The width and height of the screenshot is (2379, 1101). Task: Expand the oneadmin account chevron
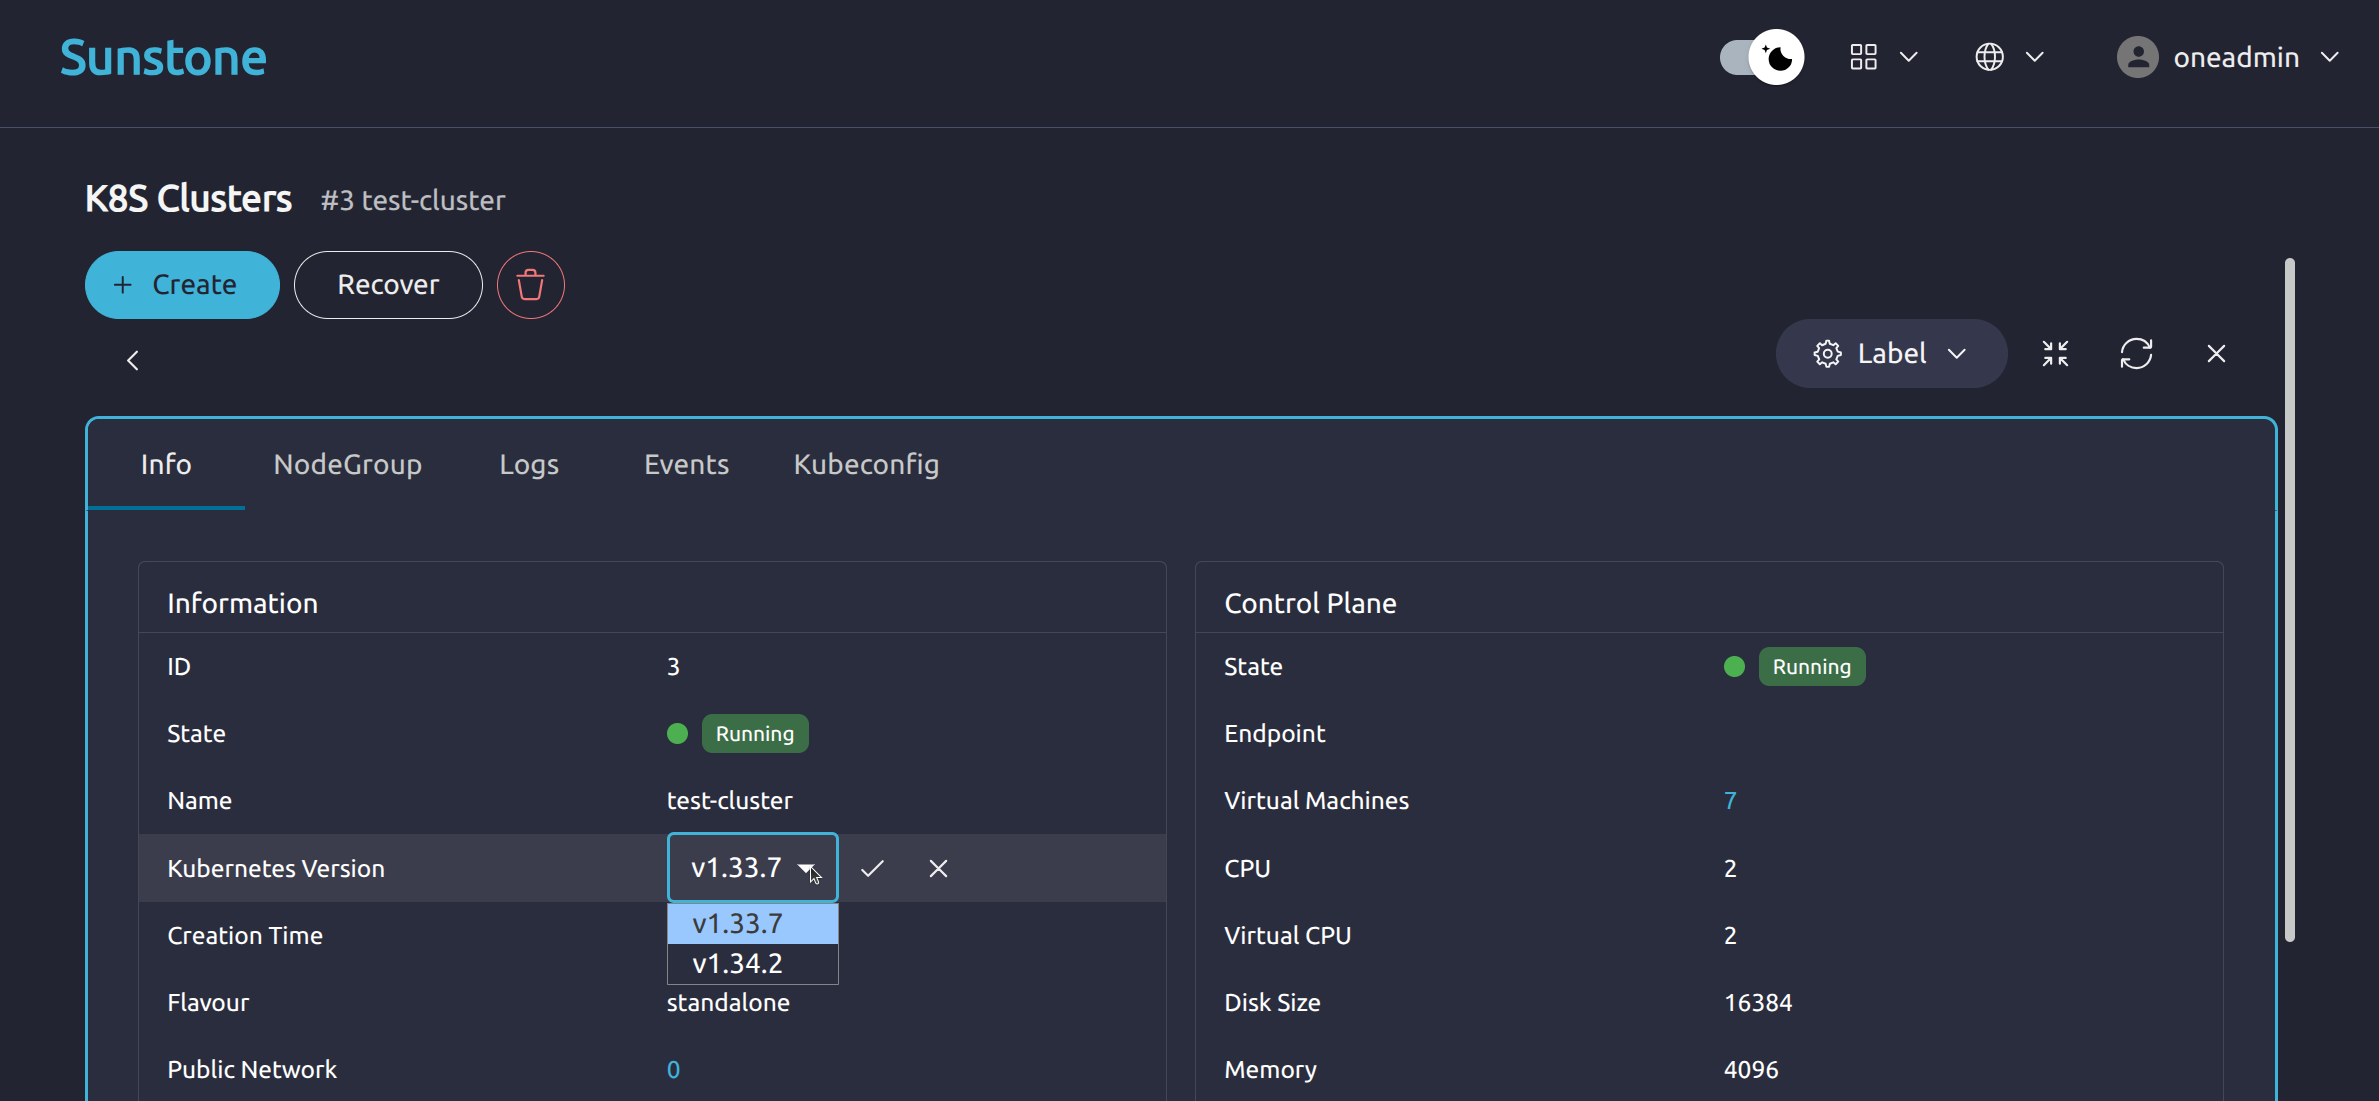tap(2330, 57)
